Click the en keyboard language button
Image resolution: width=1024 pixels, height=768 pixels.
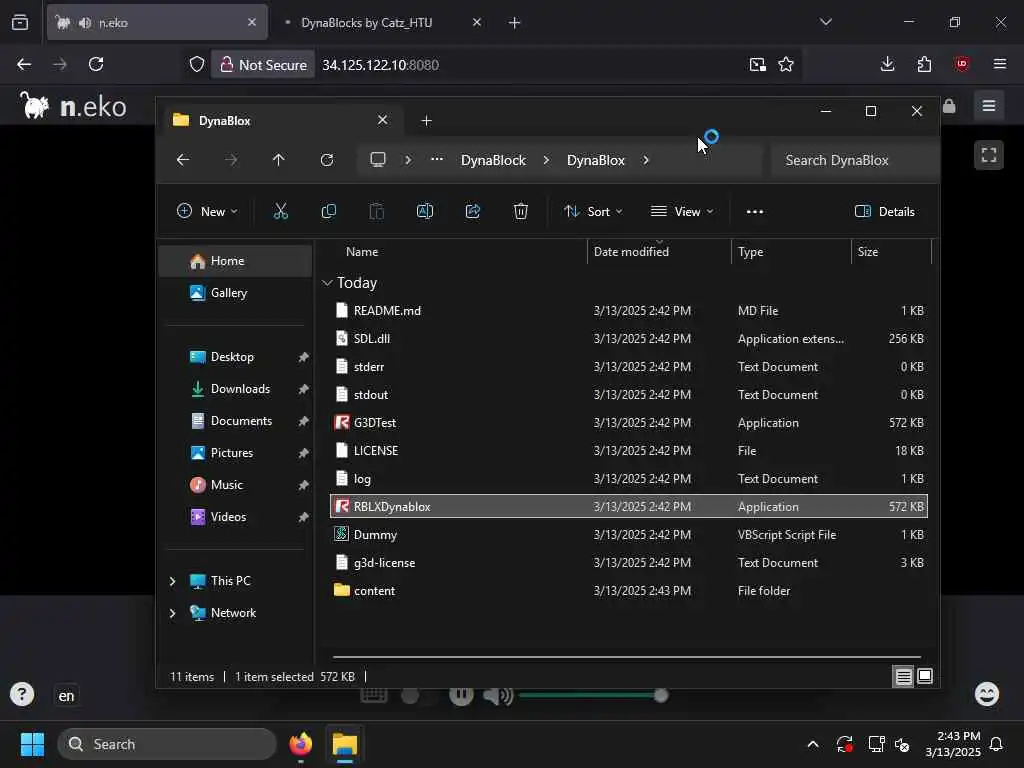(x=66, y=696)
